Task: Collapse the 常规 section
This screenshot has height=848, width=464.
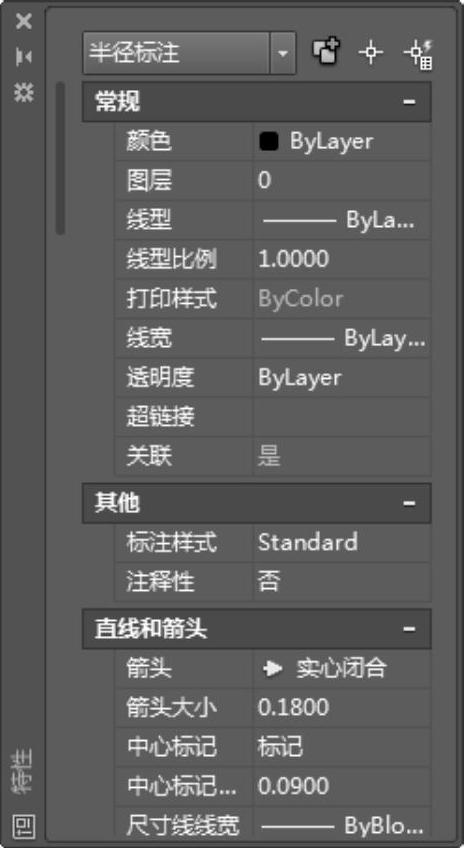Action: pyautogui.click(x=409, y=102)
